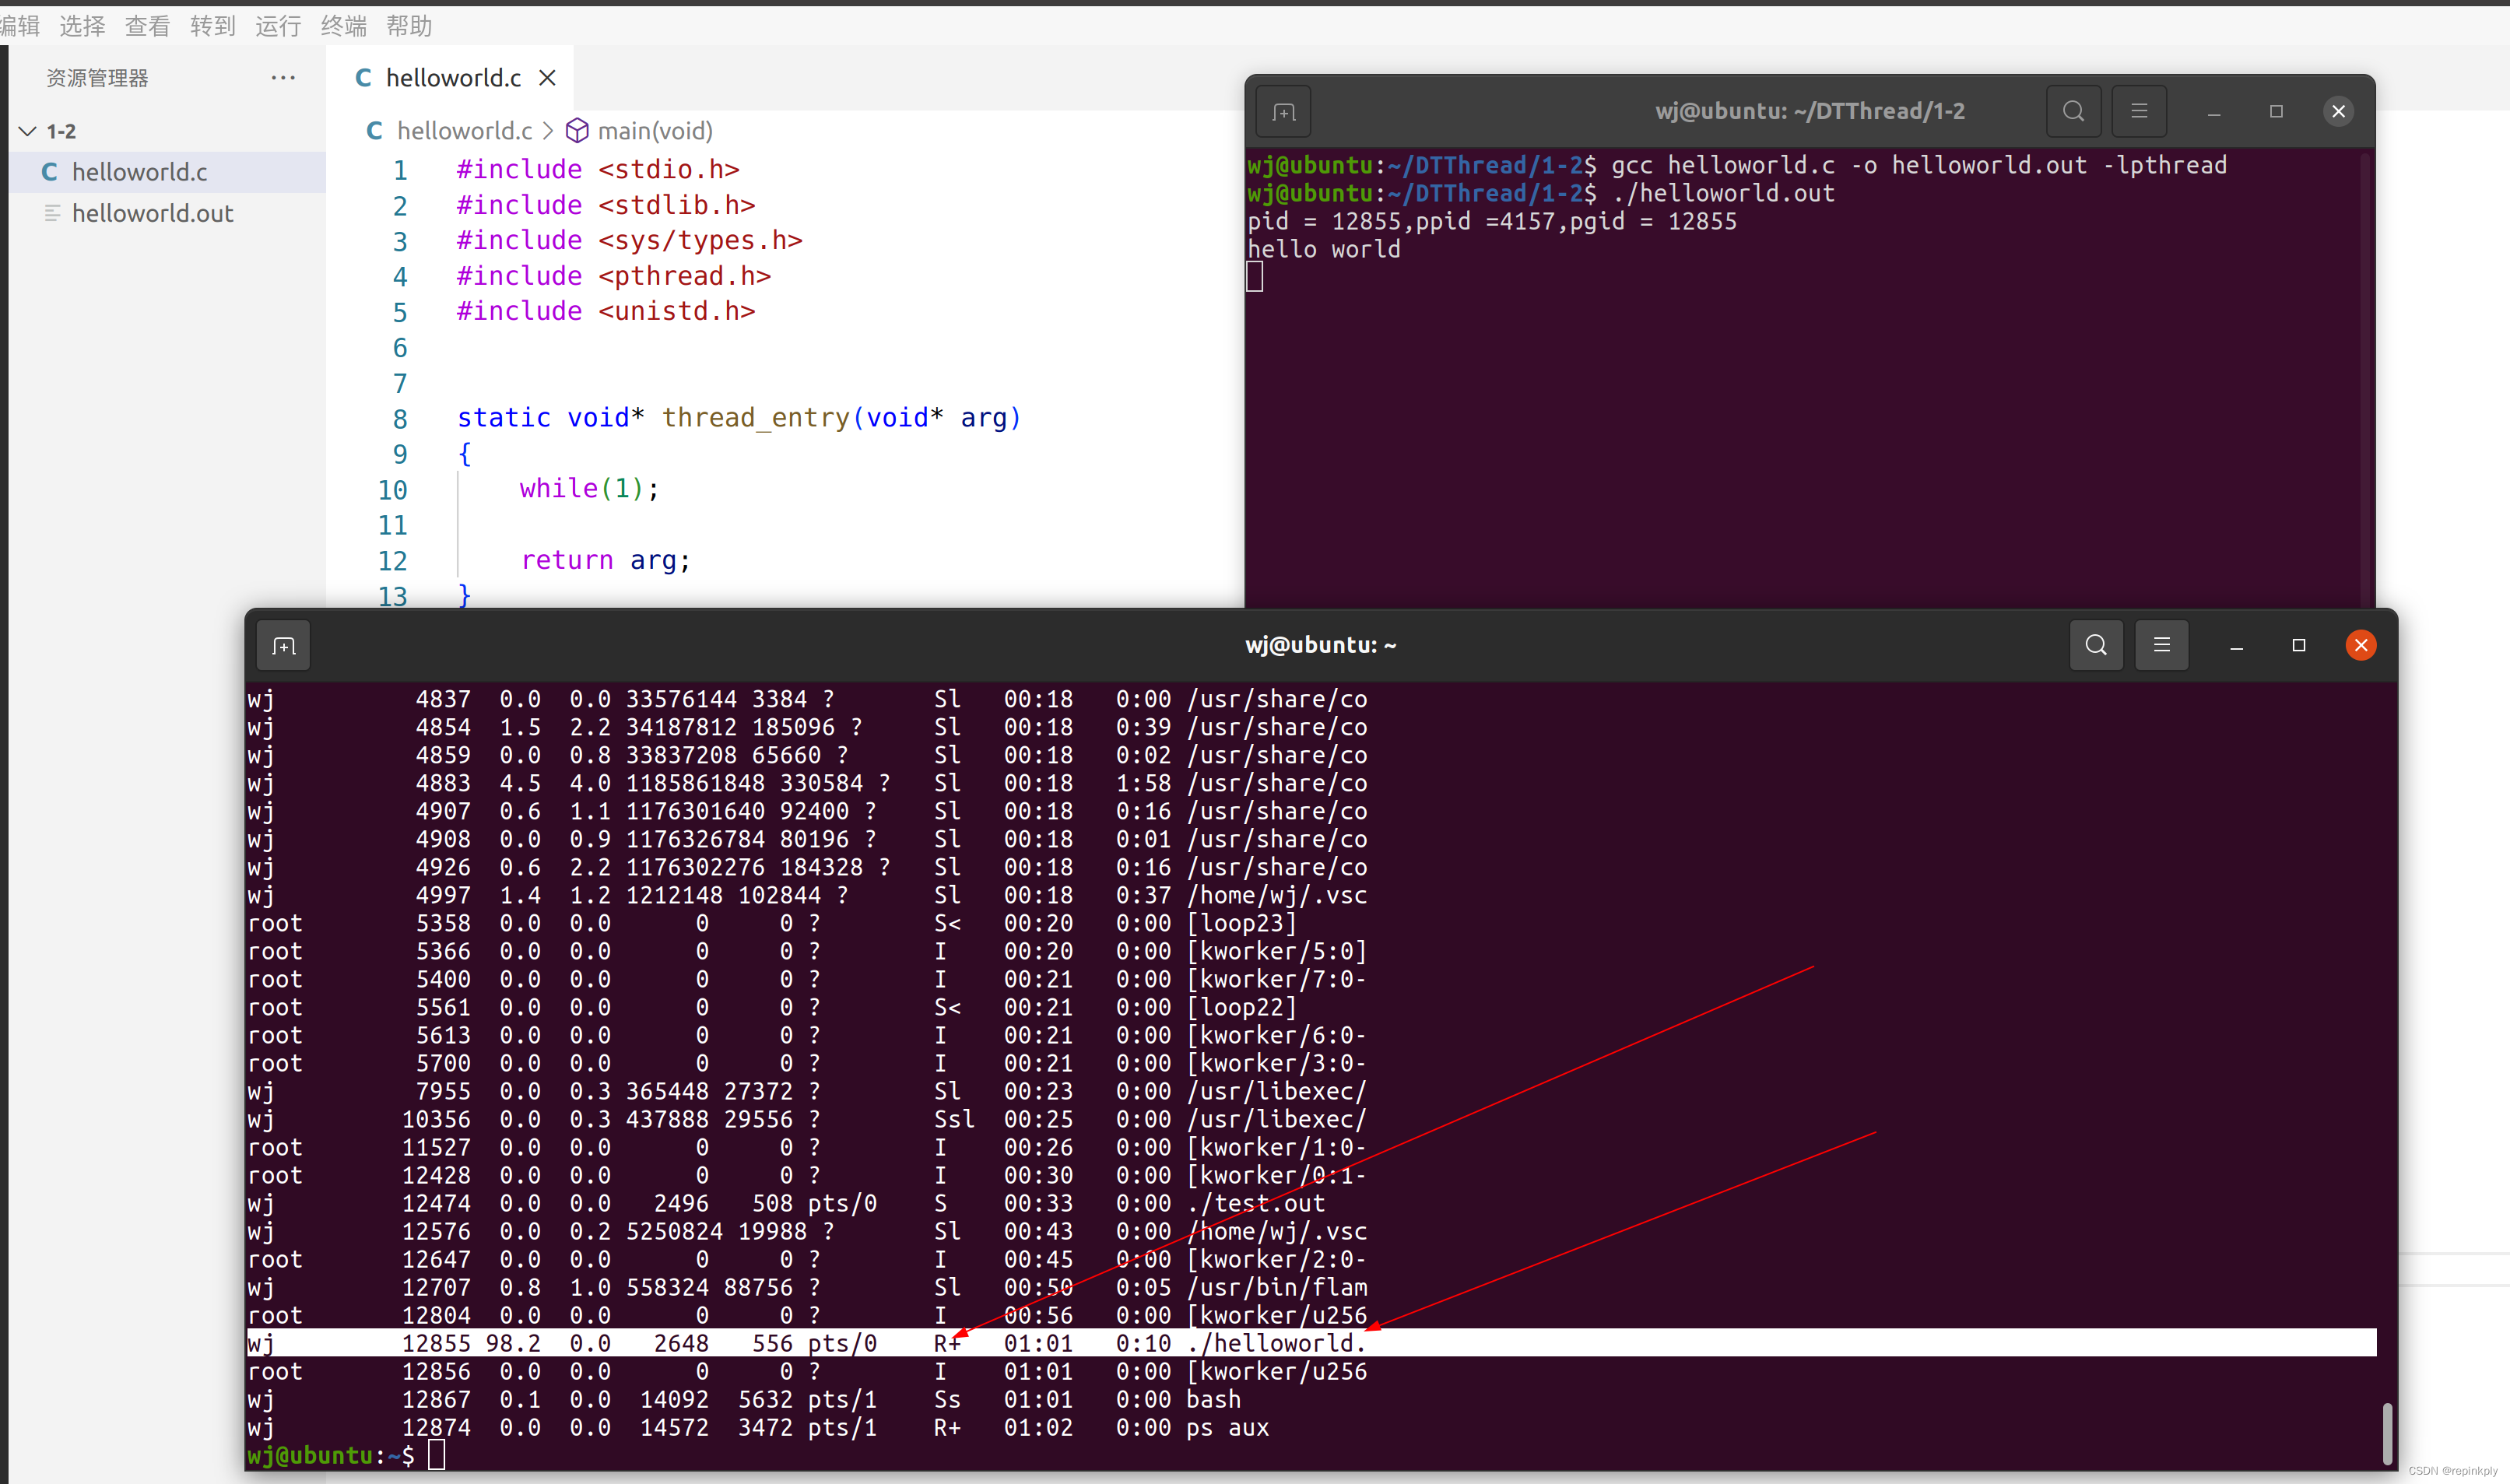Open search in the wj@ubuntu: ~ terminal
This screenshot has width=2510, height=1484.
(x=2096, y=645)
